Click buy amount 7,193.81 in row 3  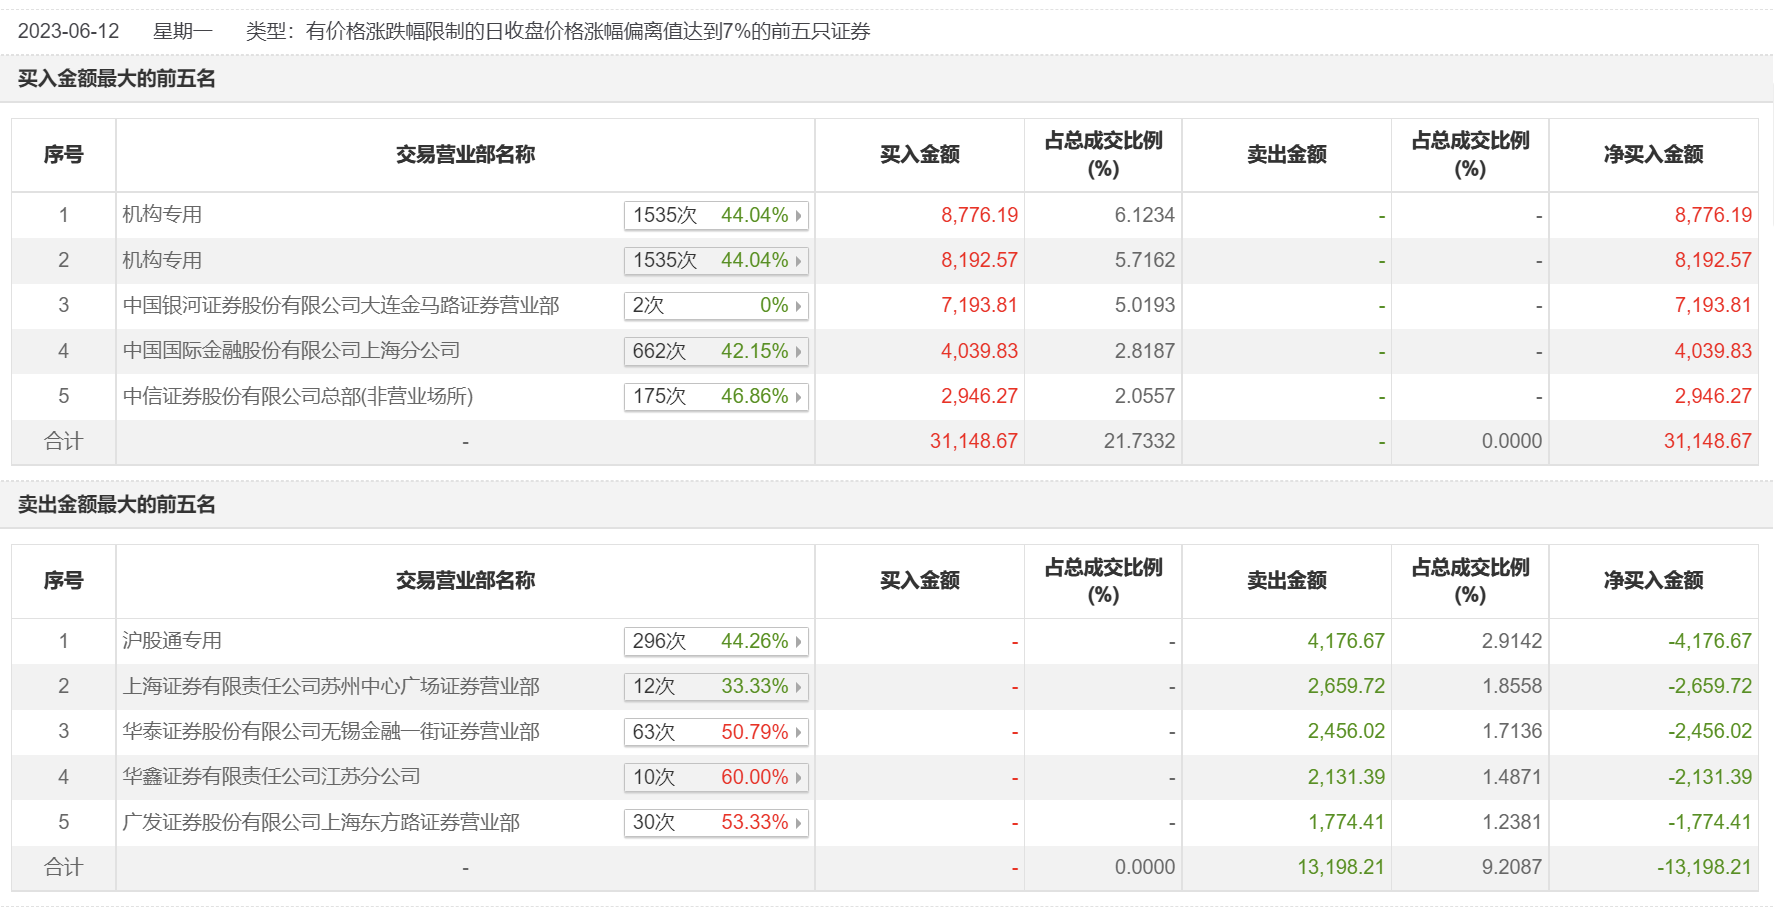(979, 305)
